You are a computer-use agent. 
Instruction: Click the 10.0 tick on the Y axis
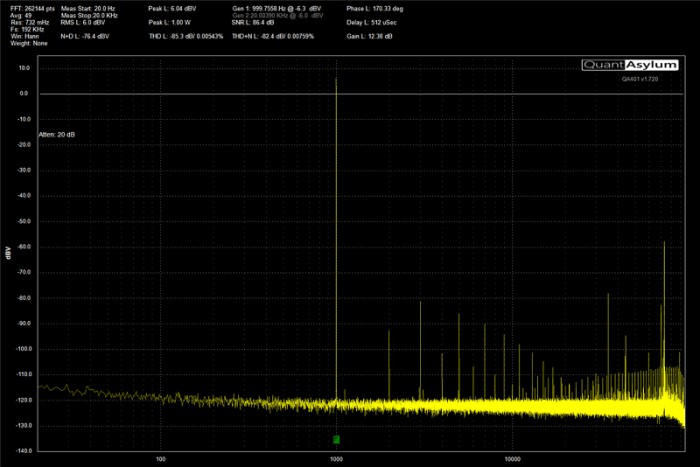point(24,68)
